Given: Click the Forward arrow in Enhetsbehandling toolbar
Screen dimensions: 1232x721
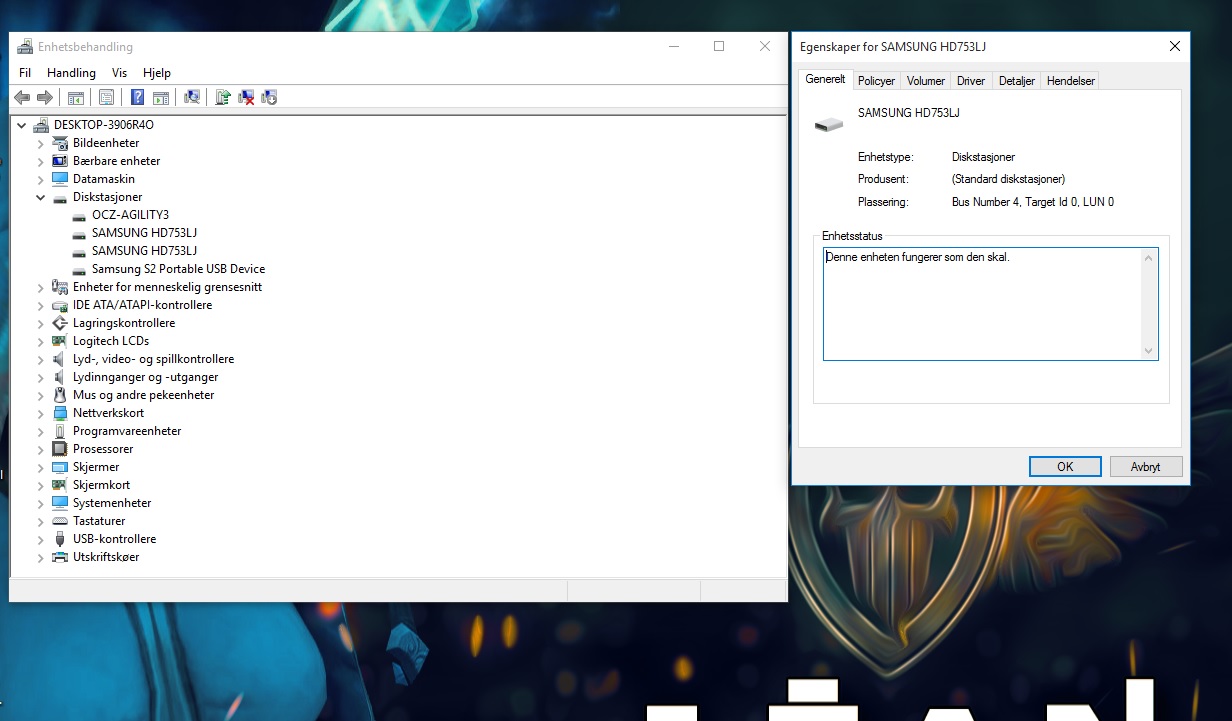Looking at the screenshot, I should point(44,97).
